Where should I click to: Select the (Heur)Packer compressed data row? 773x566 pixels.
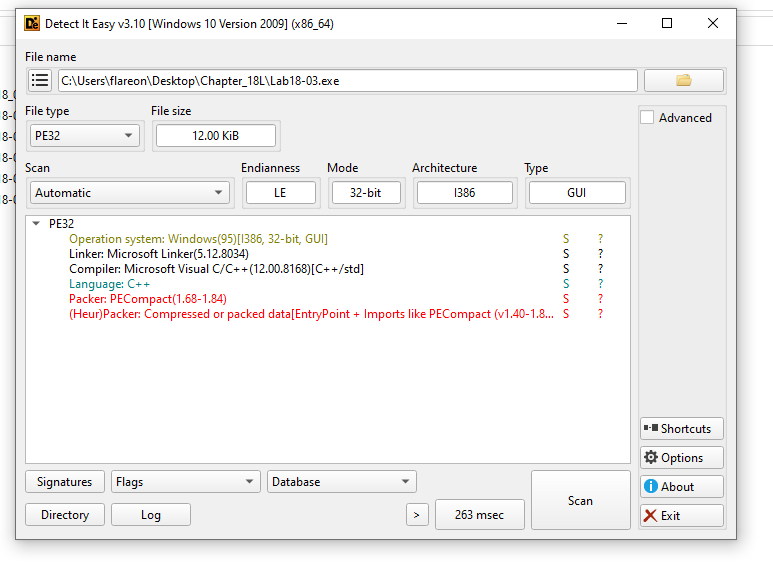click(311, 314)
